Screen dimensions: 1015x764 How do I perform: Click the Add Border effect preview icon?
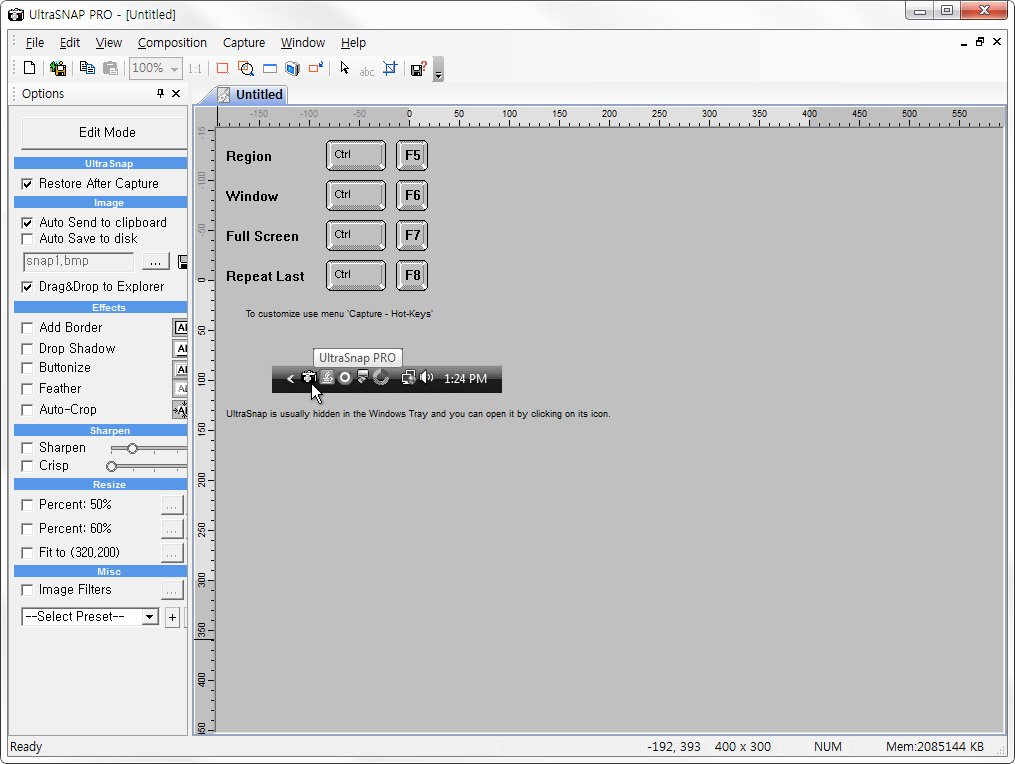[x=181, y=328]
